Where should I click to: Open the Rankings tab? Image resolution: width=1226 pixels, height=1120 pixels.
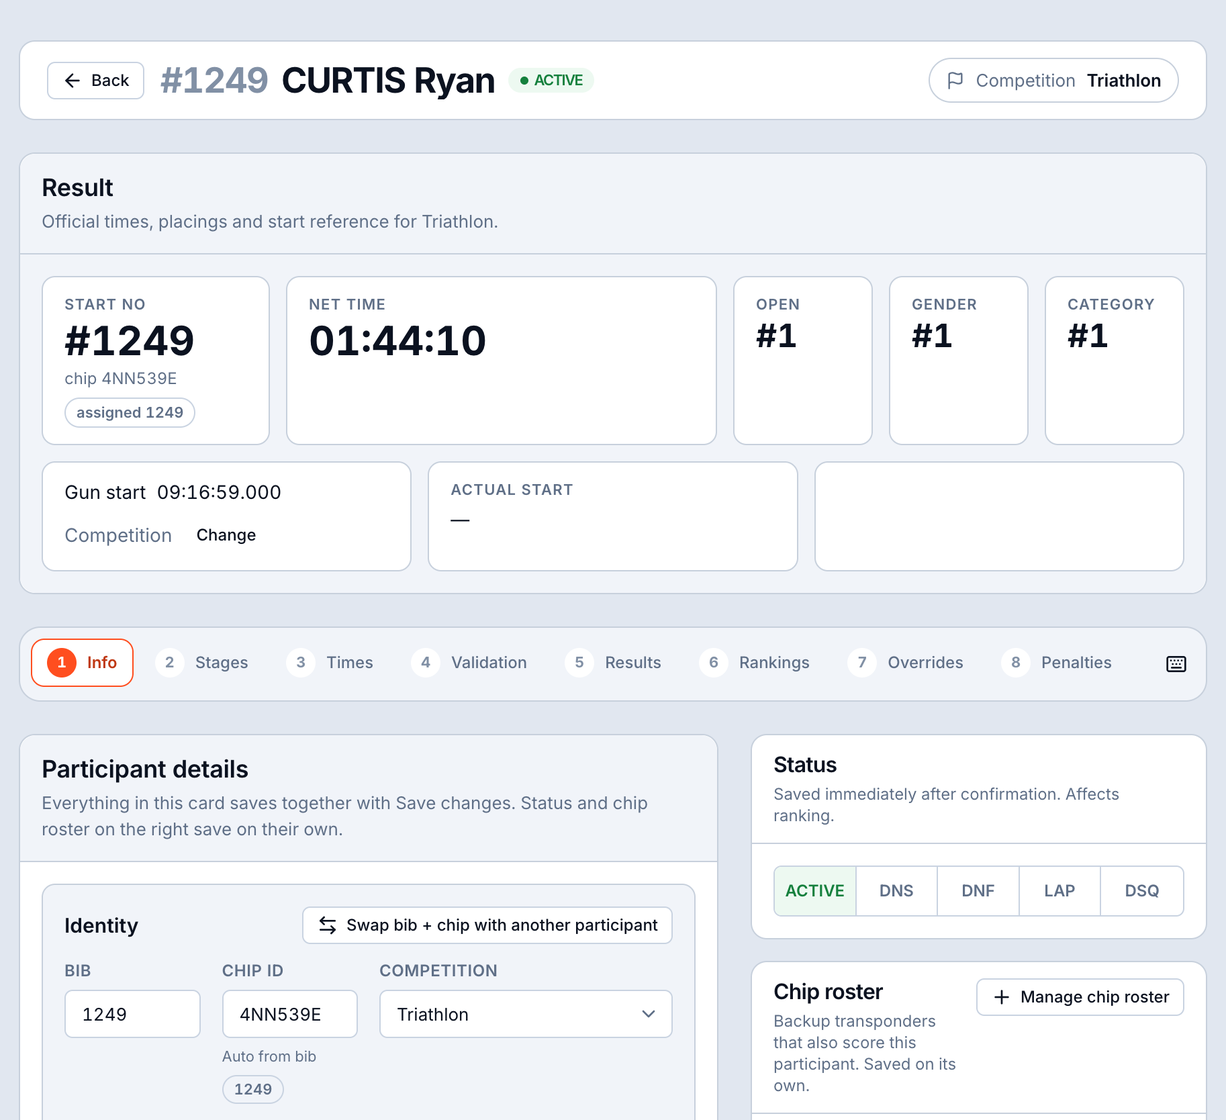click(754, 663)
